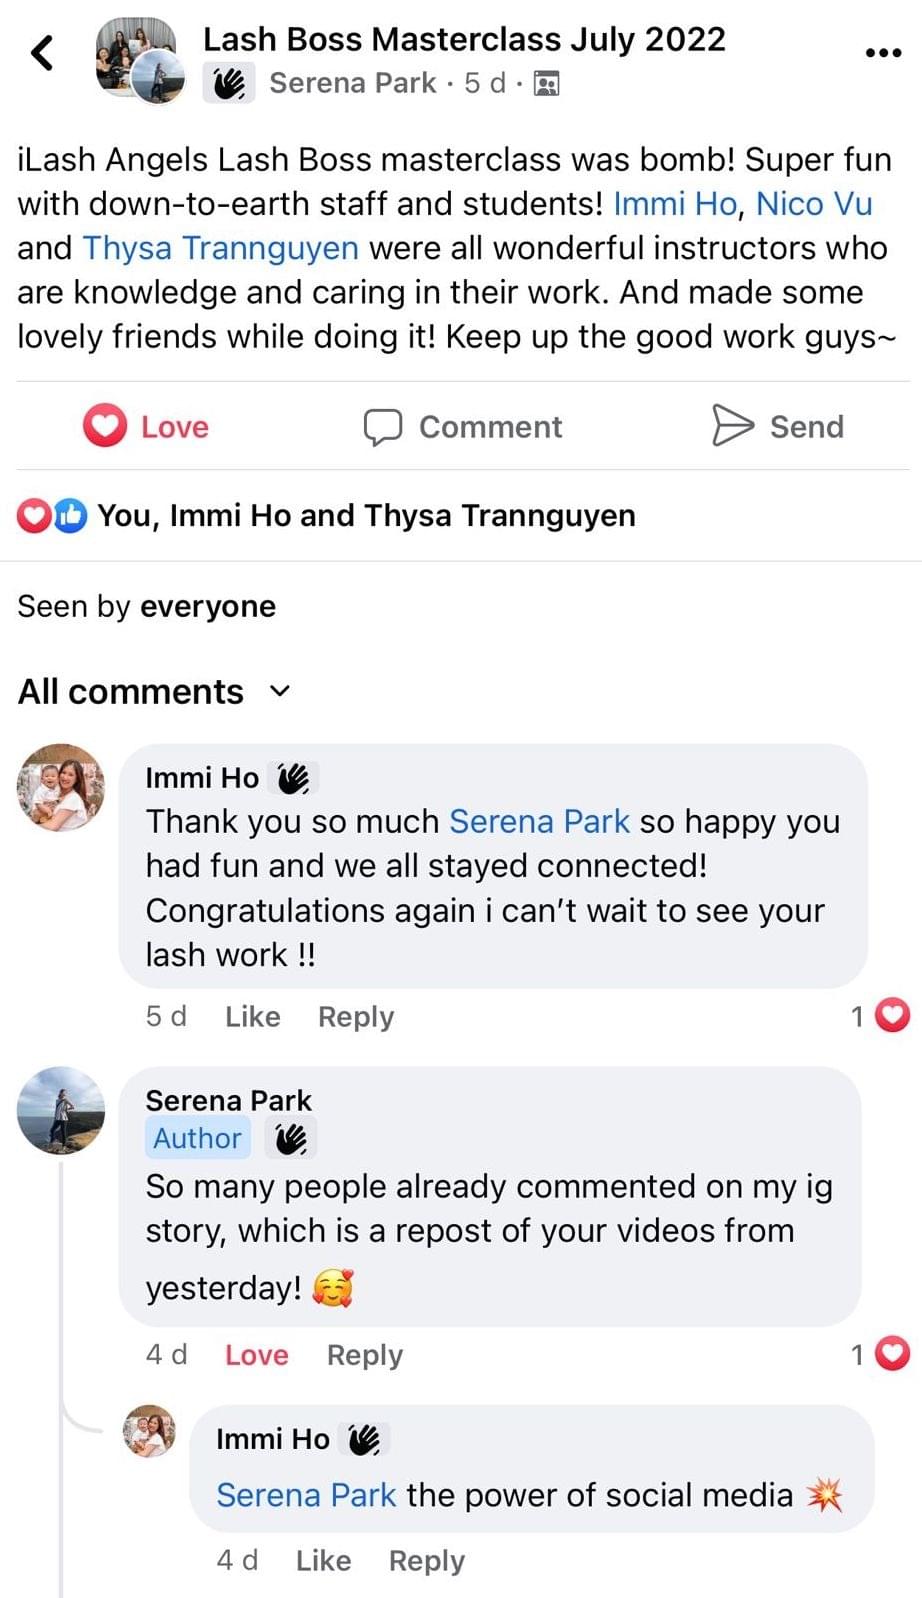922x1598 pixels.
Task: Open Immi Ho's profile picture on first comment
Action: (x=60, y=787)
